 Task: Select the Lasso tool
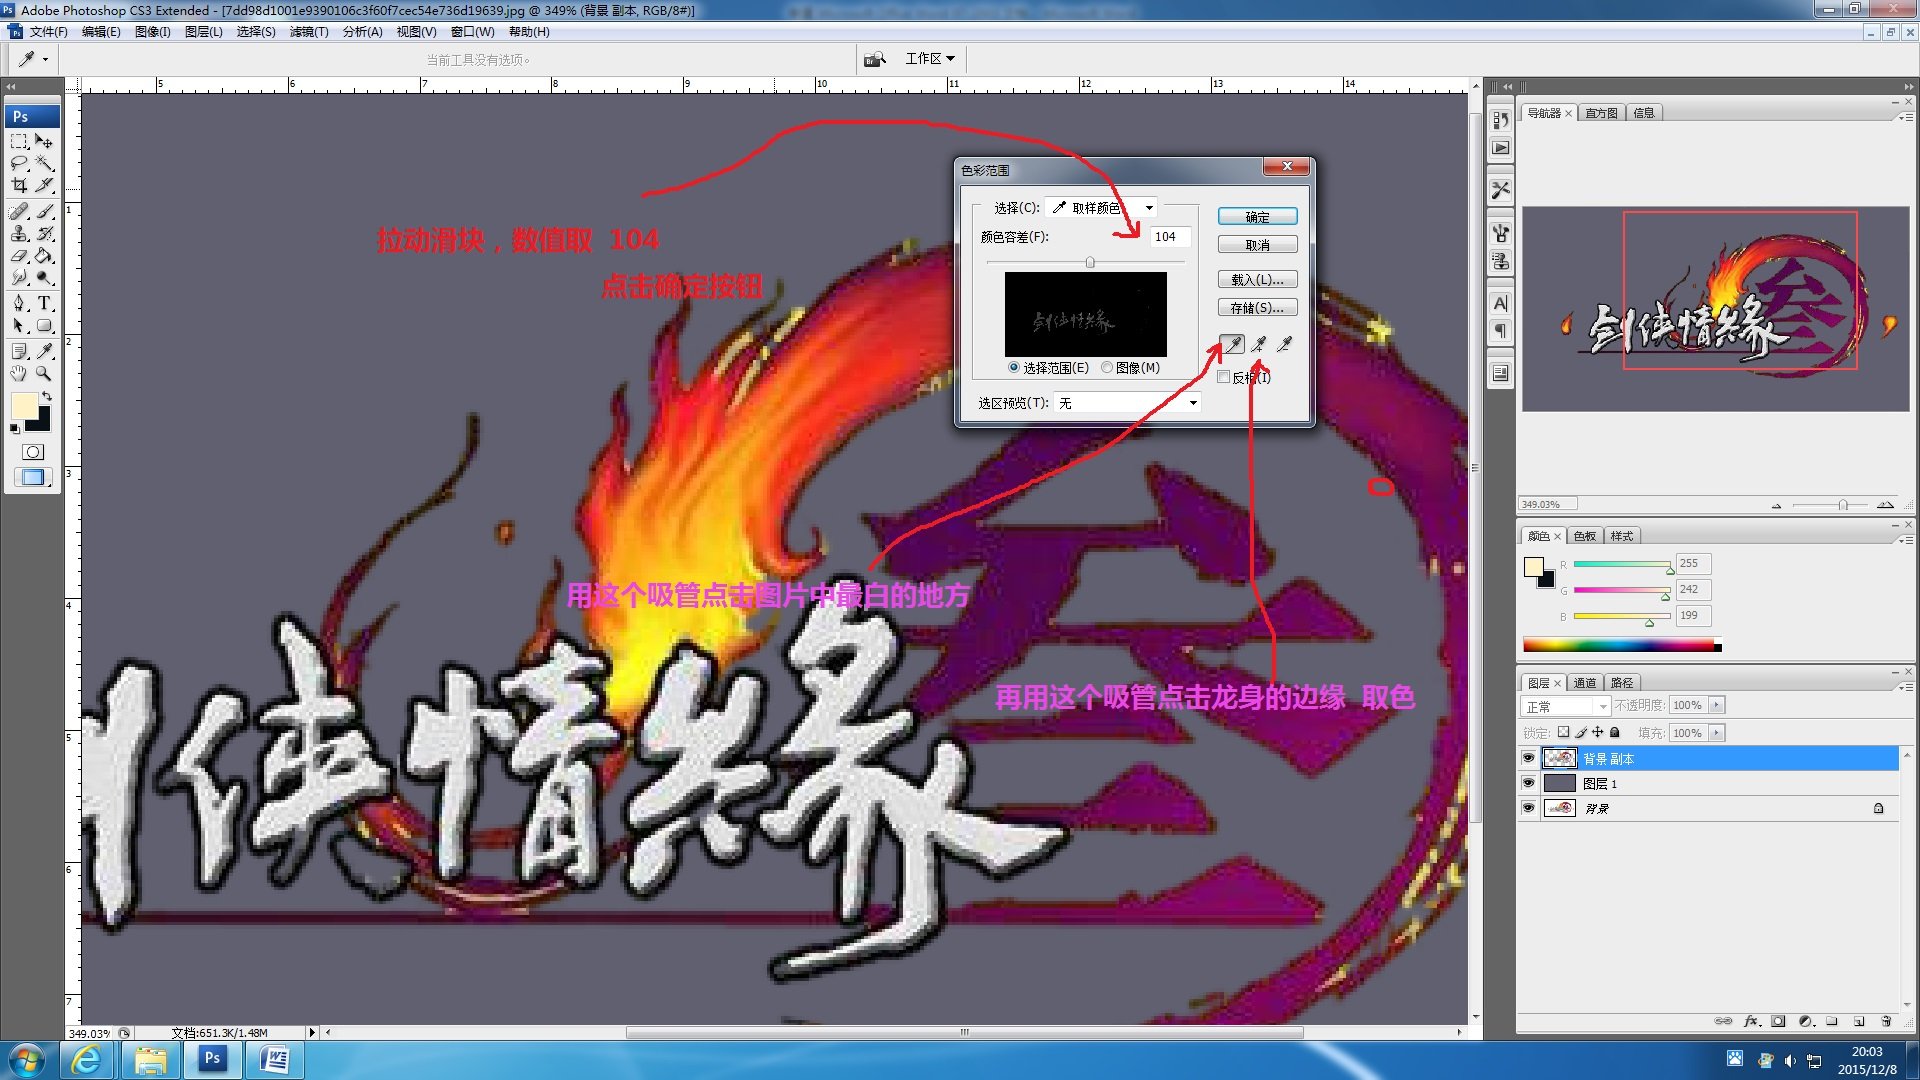19,163
